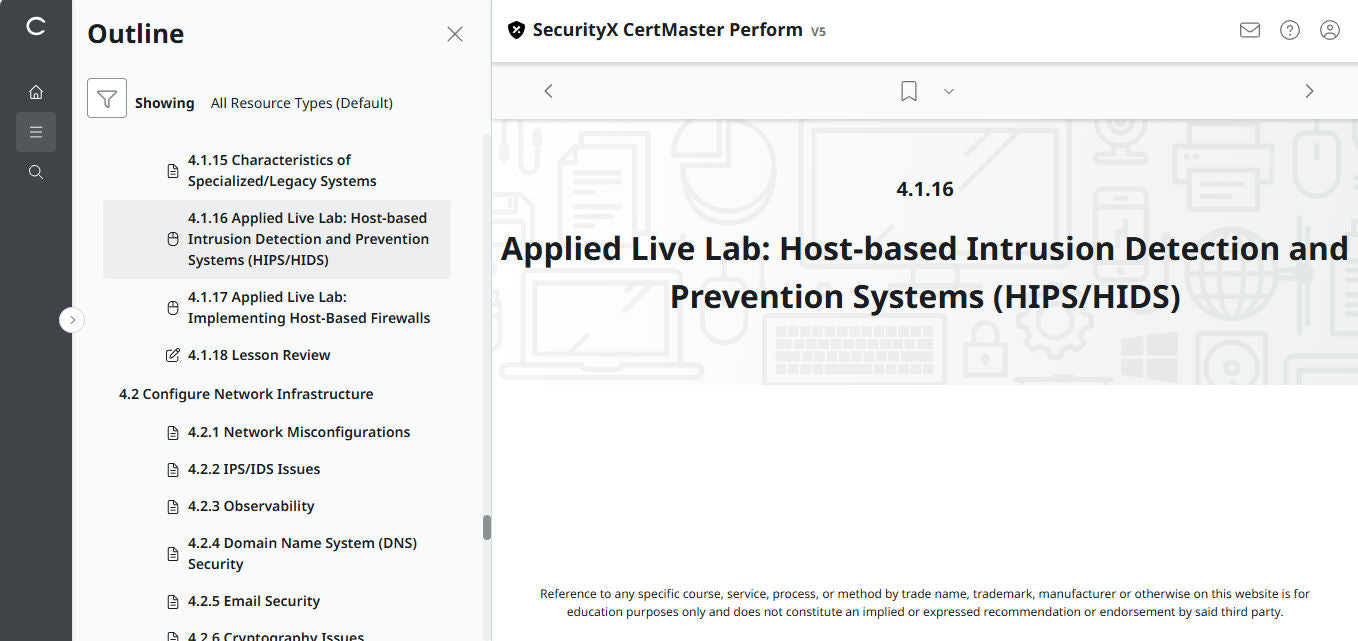Go to the next page
1358x641 pixels.
pos(1309,90)
